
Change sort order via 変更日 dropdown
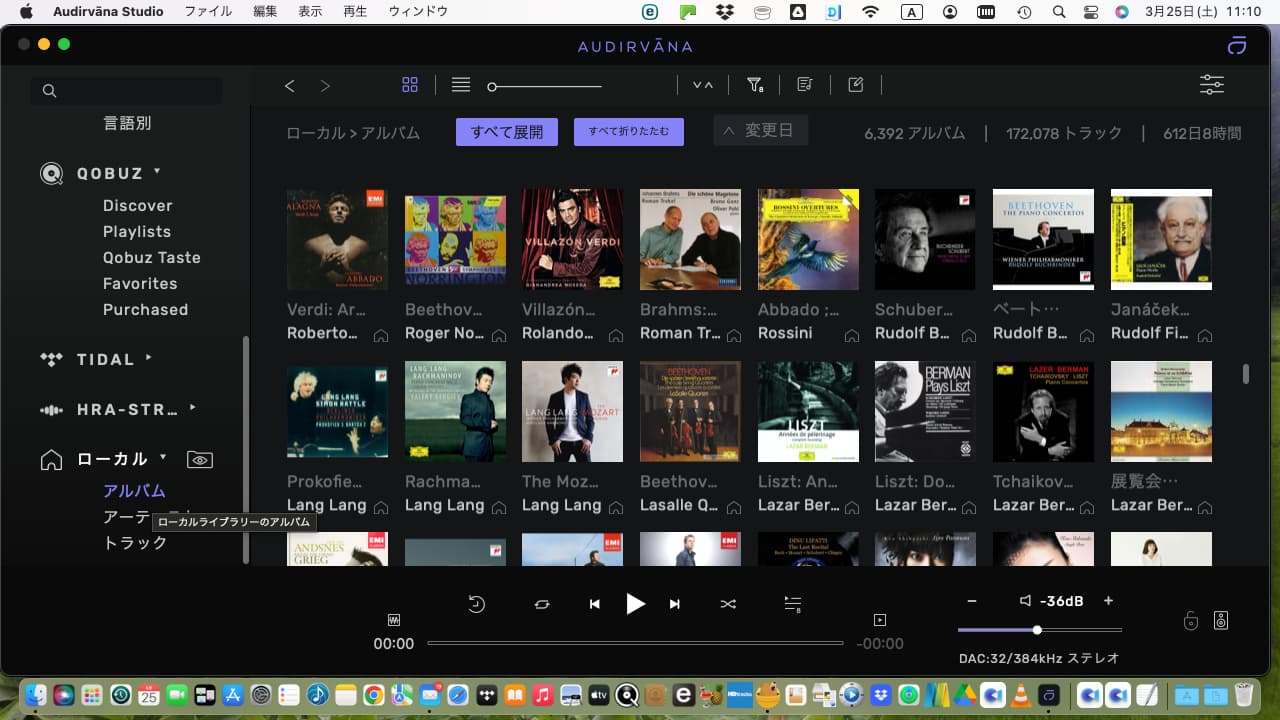pos(760,131)
